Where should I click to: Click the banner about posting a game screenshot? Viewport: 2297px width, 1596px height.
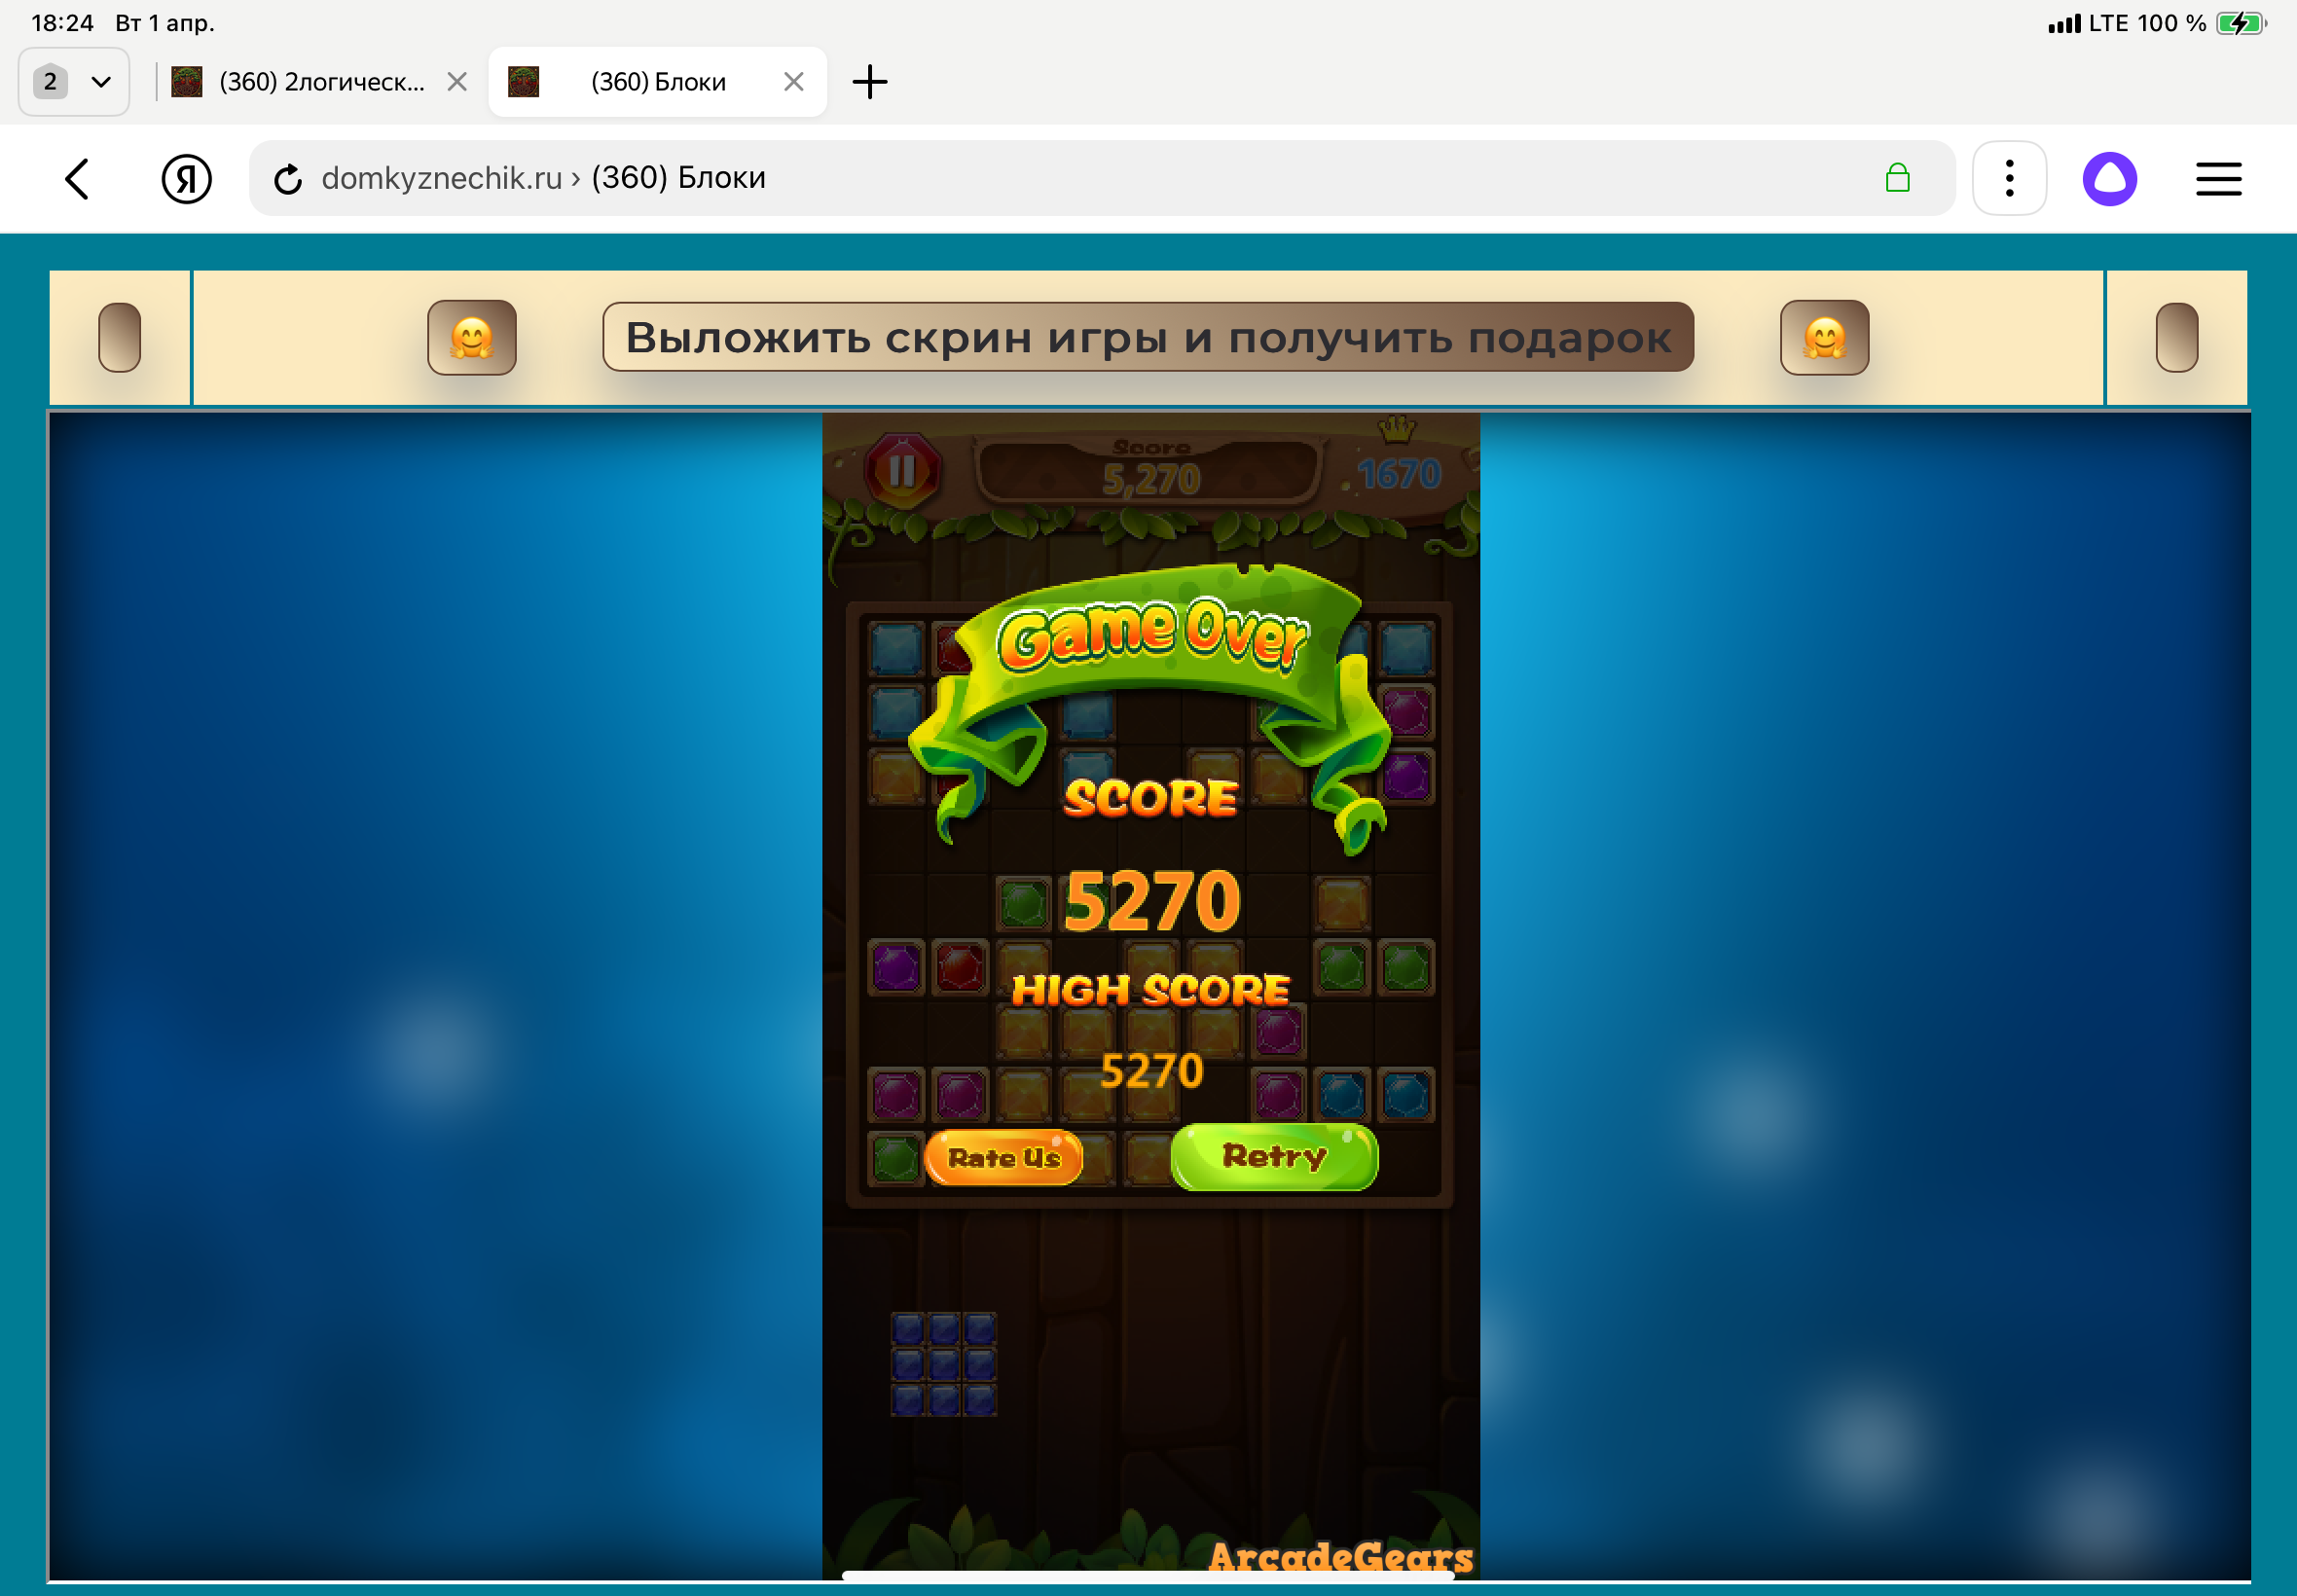click(1147, 338)
